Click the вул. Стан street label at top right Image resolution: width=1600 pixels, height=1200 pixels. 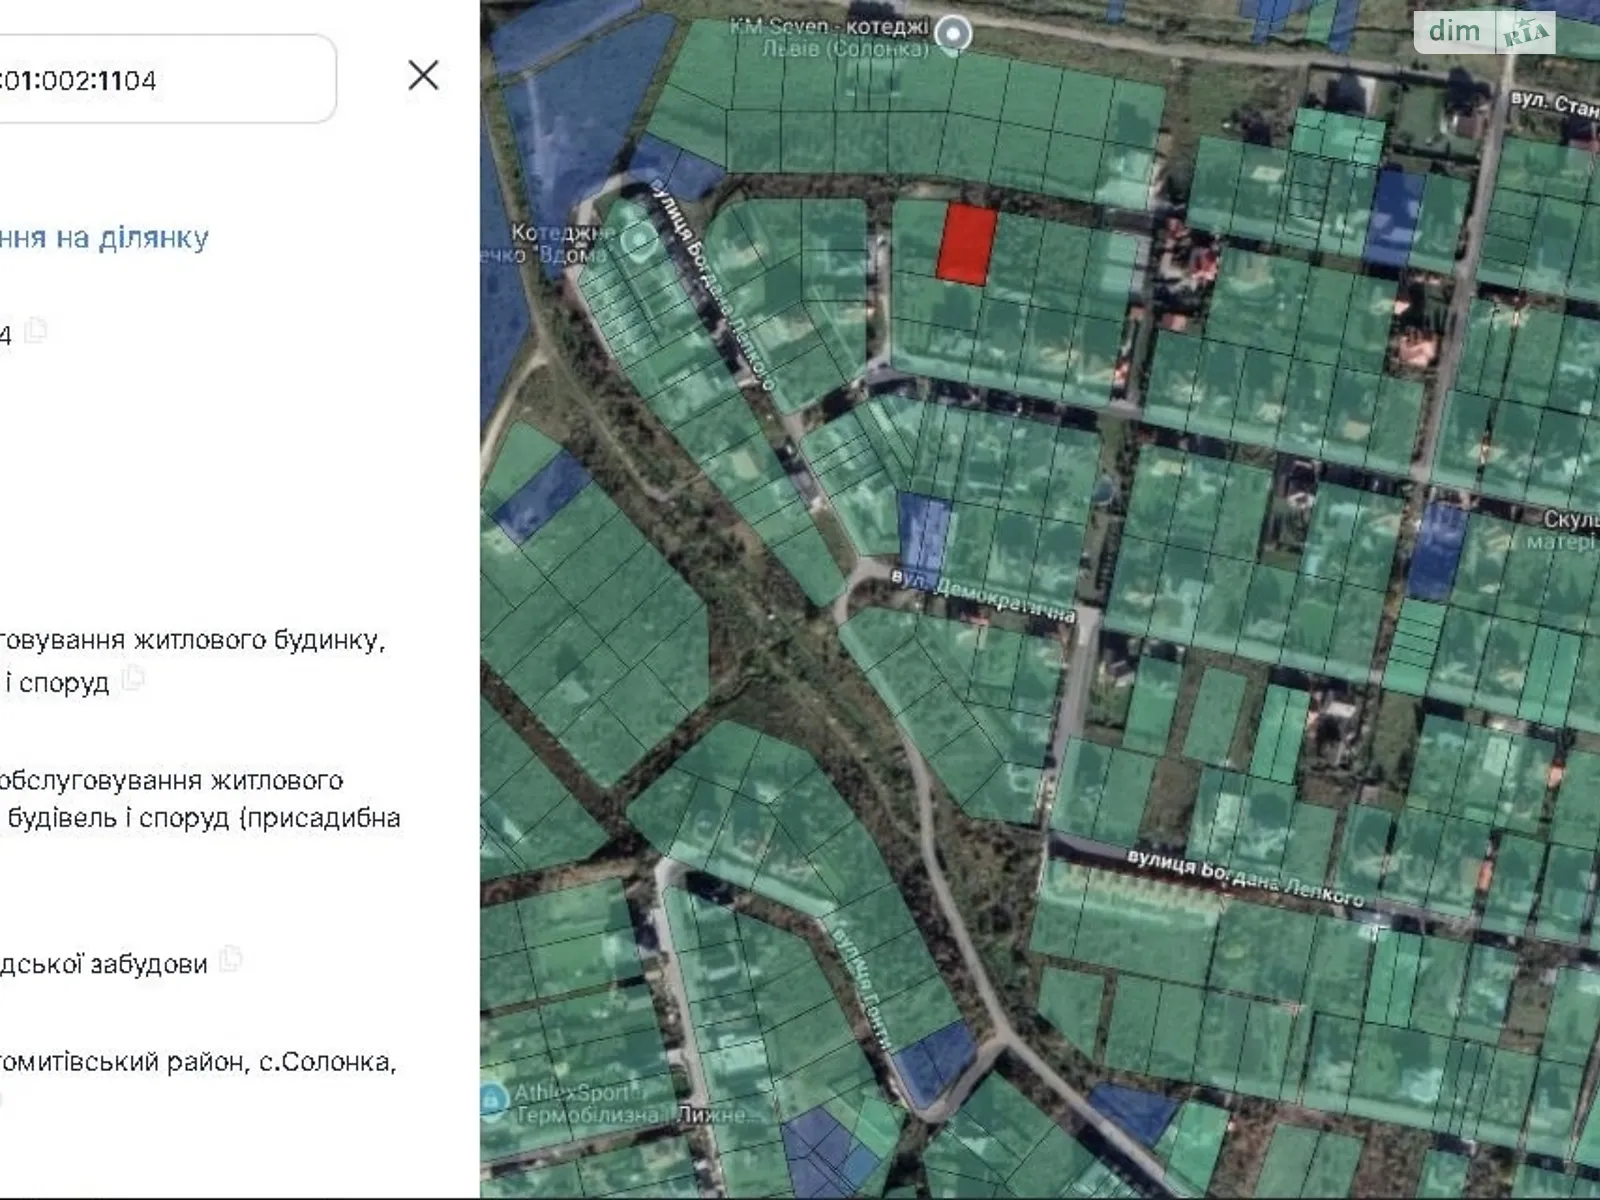click(x=1553, y=103)
